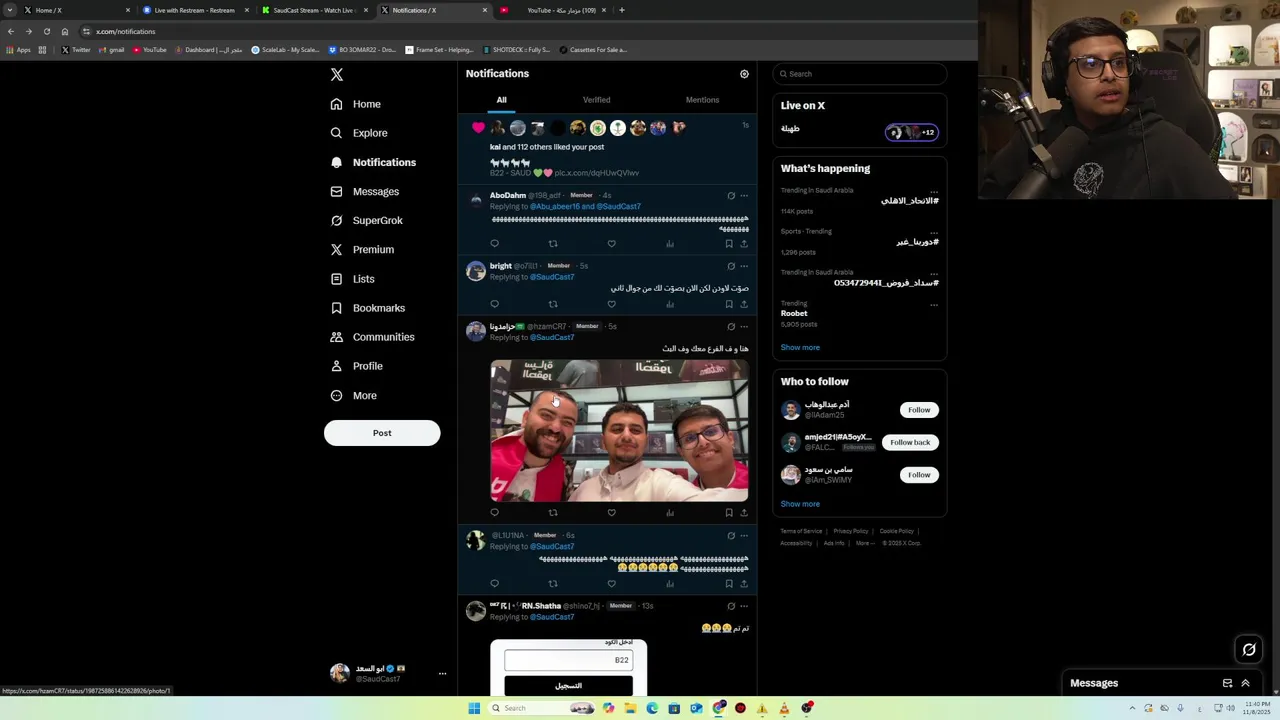Open the Roobet trending topic

tap(794, 313)
